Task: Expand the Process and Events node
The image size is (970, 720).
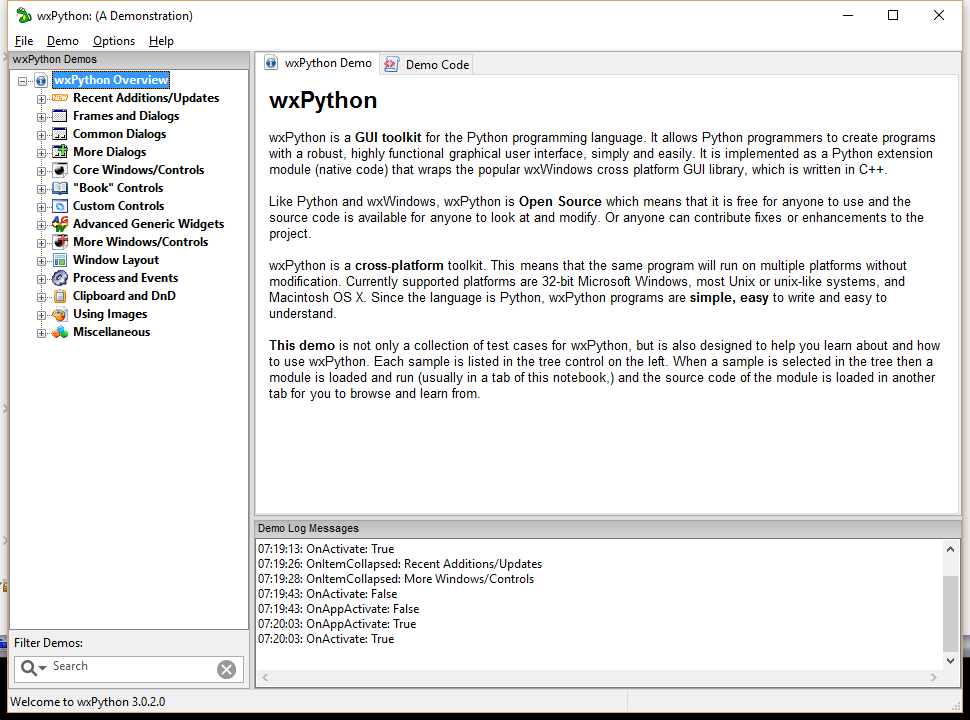Action: 41,279
